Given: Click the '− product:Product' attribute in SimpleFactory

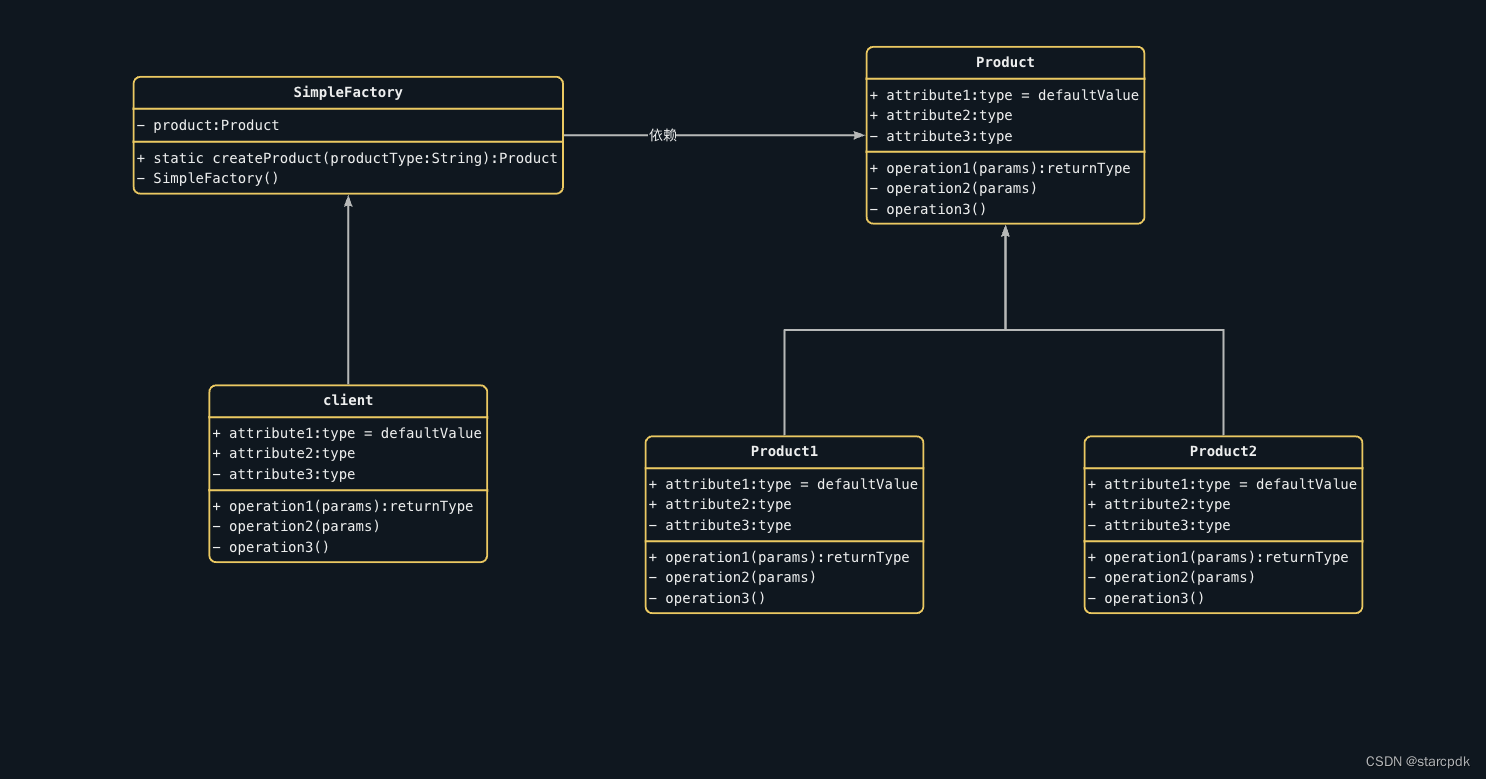Looking at the screenshot, I should click(x=208, y=125).
